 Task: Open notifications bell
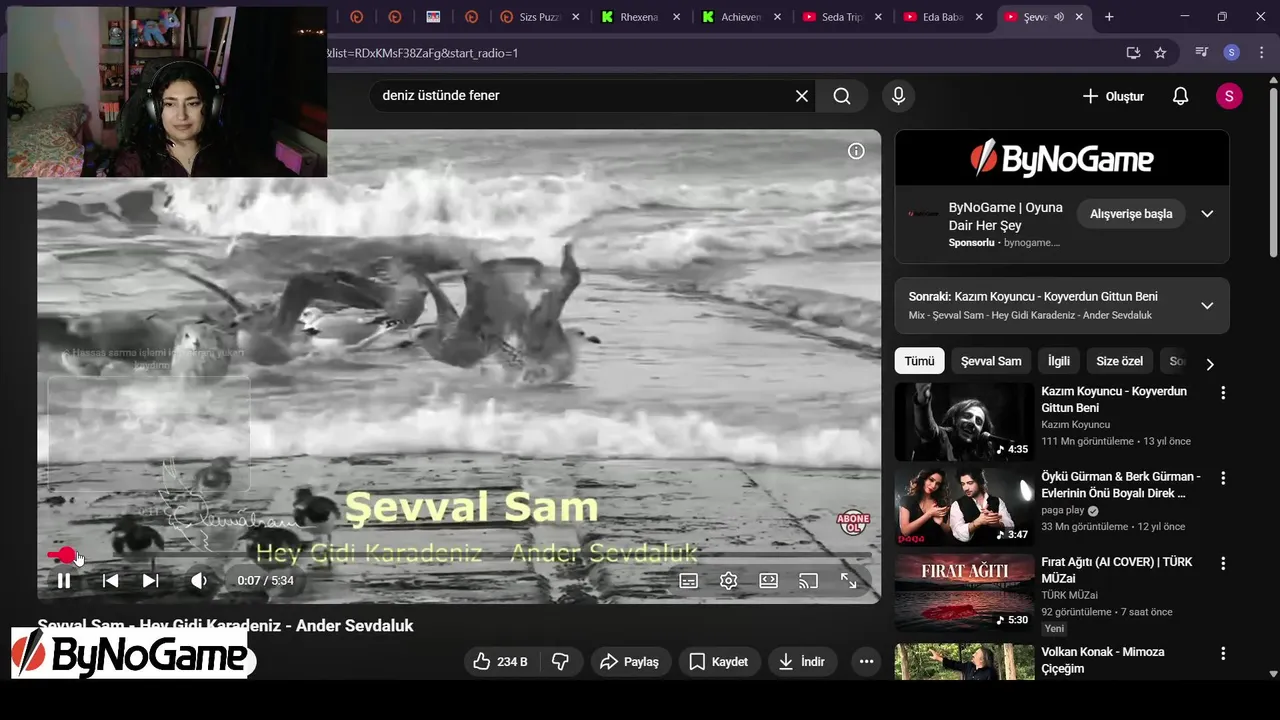coord(1180,96)
